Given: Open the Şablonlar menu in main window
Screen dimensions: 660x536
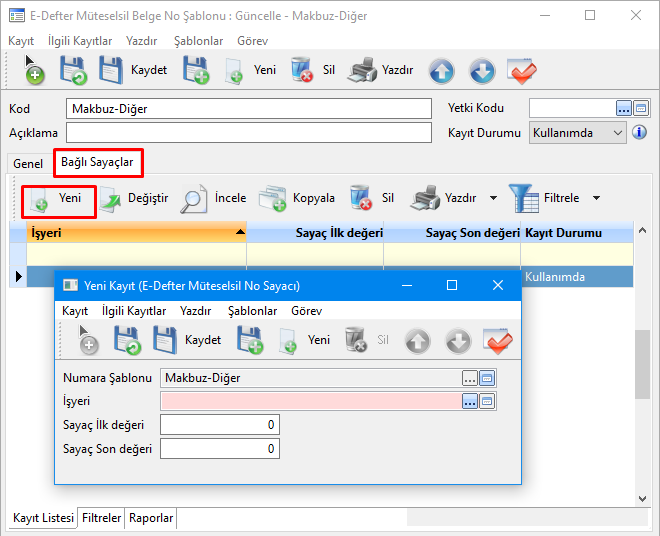Looking at the screenshot, I should pos(198,41).
